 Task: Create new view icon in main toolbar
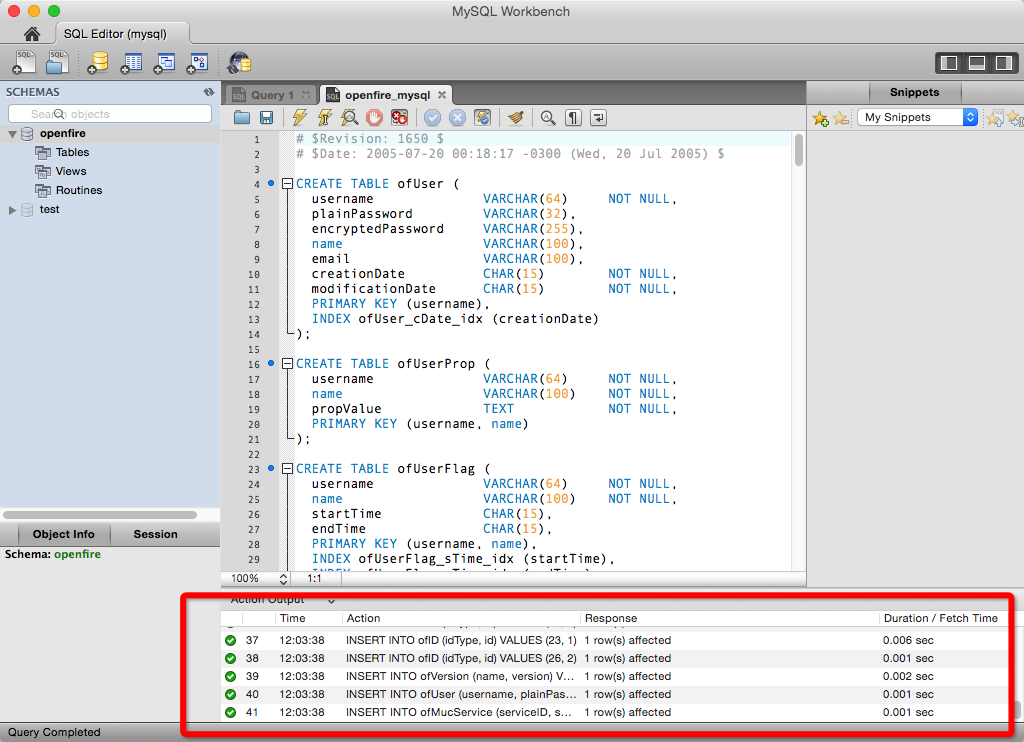[165, 63]
